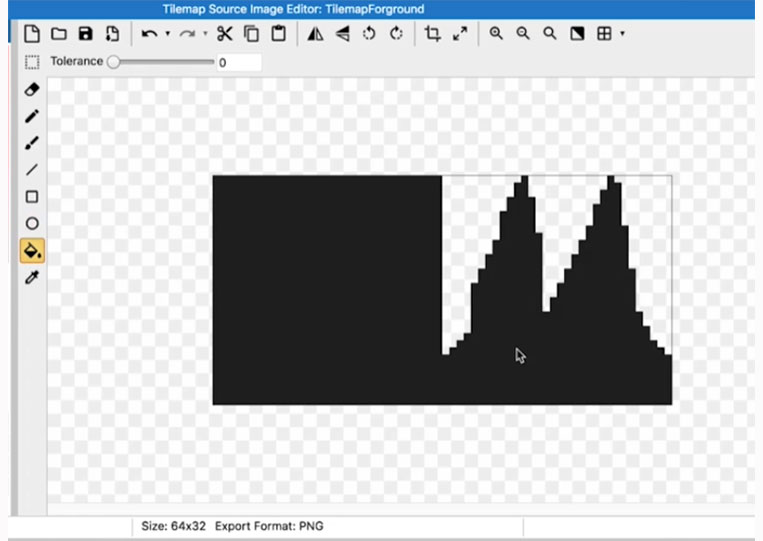Select the Pencil tool

[x=32, y=116]
